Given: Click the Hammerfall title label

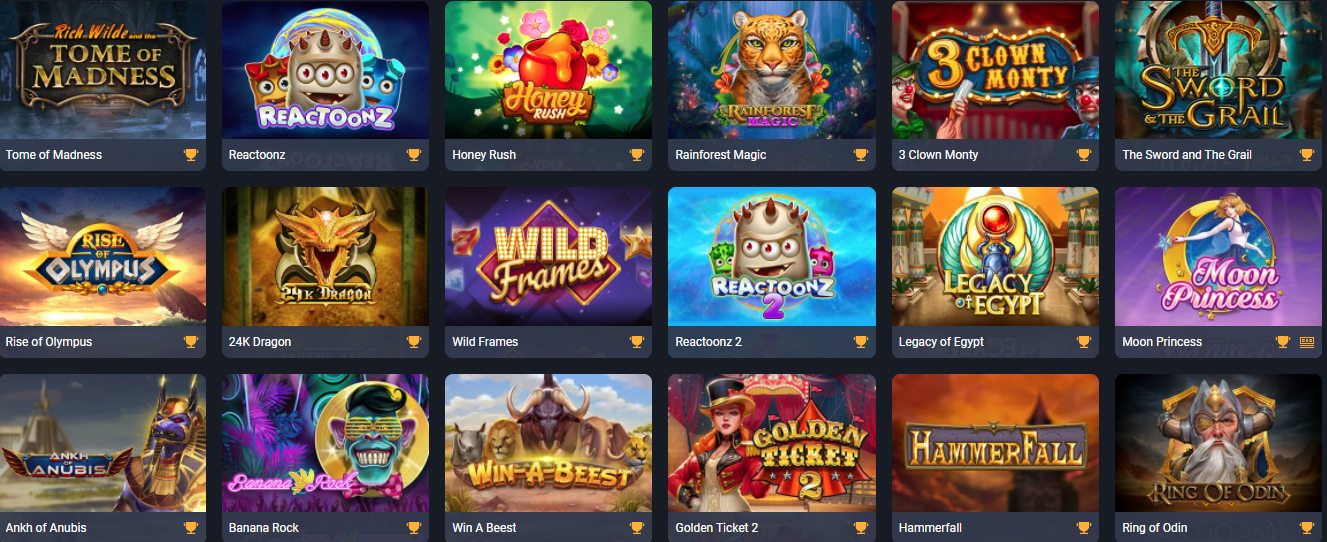Looking at the screenshot, I should click(930, 528).
